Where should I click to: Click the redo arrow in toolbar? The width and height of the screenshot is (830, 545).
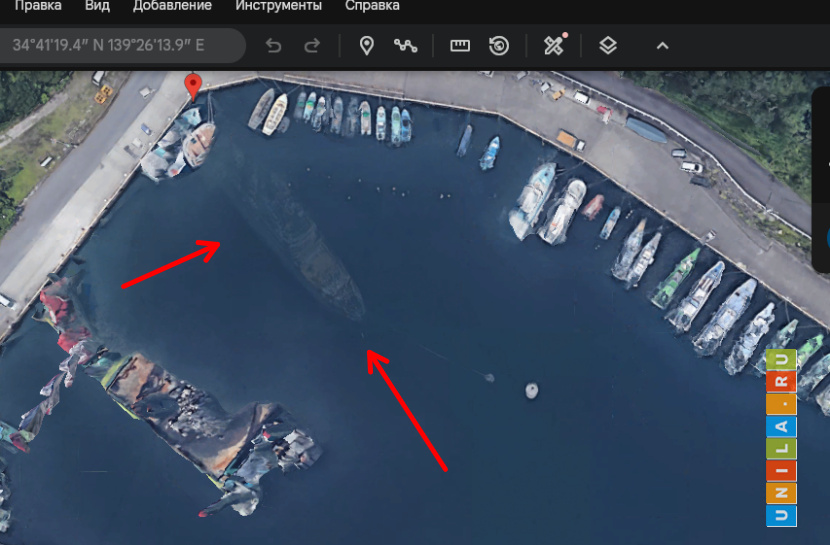click(x=312, y=46)
